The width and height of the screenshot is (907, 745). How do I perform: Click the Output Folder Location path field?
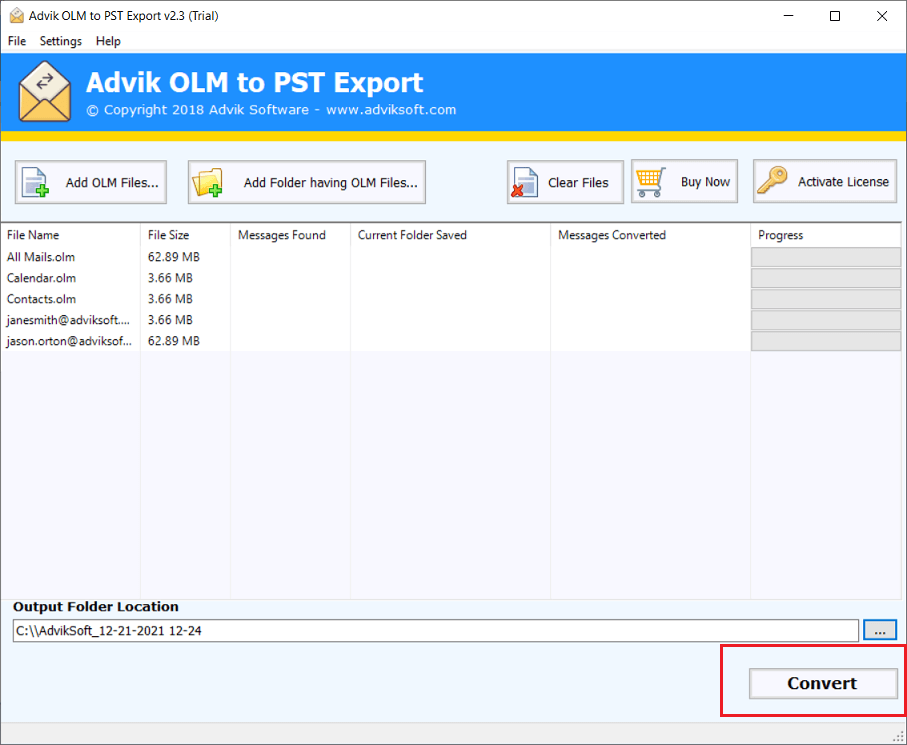pos(436,630)
